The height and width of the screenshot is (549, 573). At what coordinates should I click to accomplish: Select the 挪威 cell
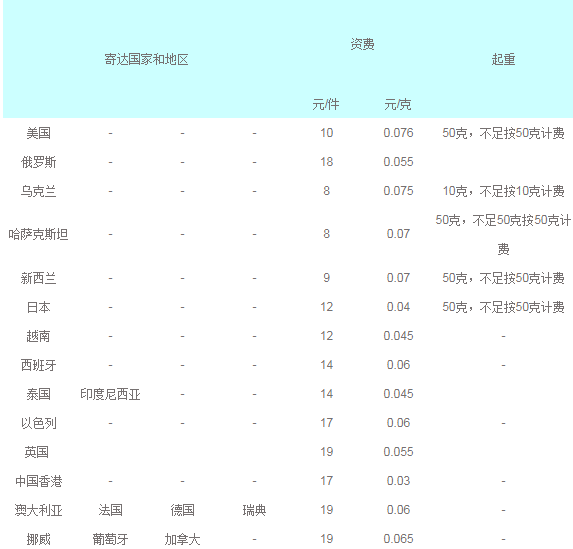pos(38,539)
